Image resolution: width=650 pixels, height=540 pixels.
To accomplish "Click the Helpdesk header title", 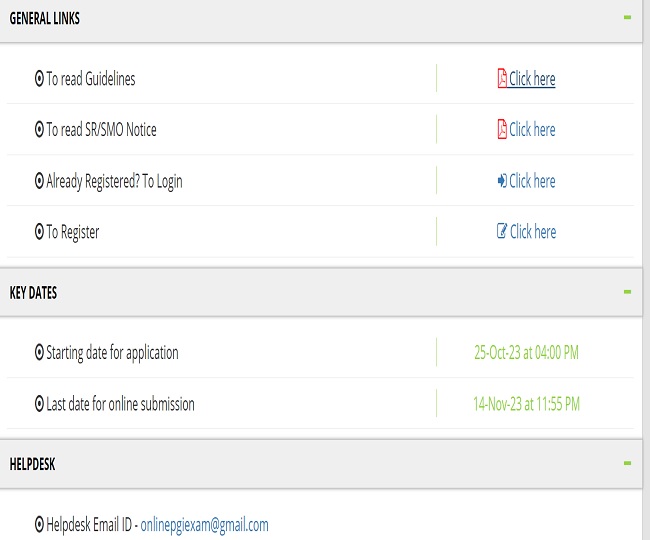I will pos(32,464).
